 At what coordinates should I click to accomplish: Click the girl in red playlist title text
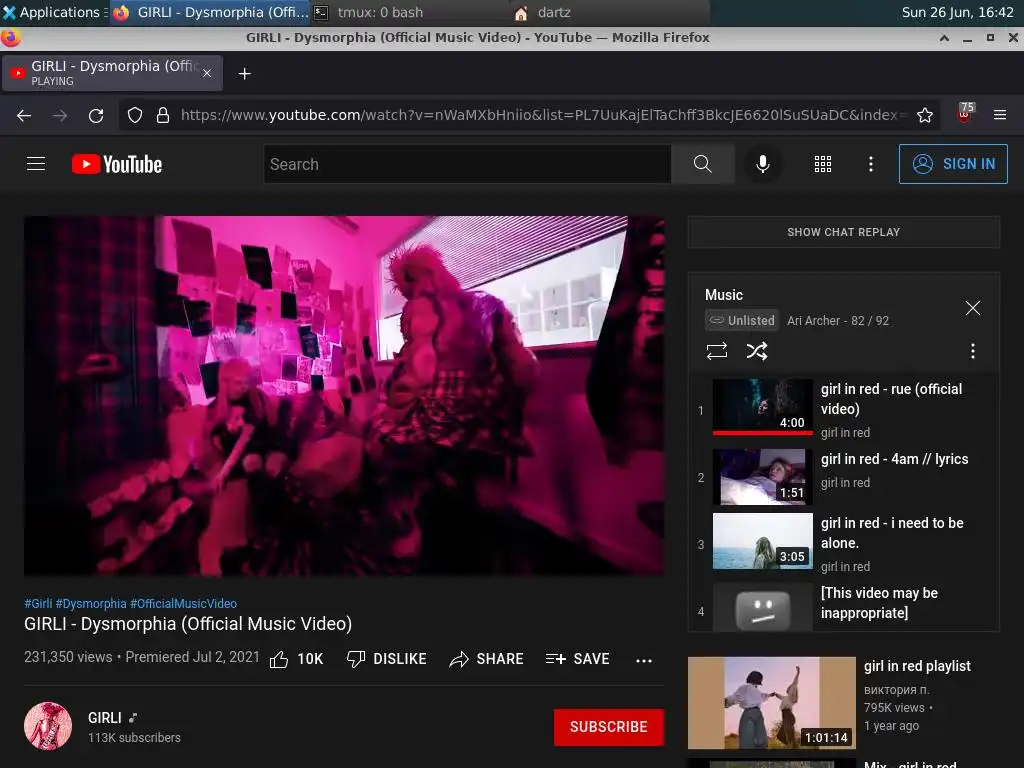pos(917,666)
